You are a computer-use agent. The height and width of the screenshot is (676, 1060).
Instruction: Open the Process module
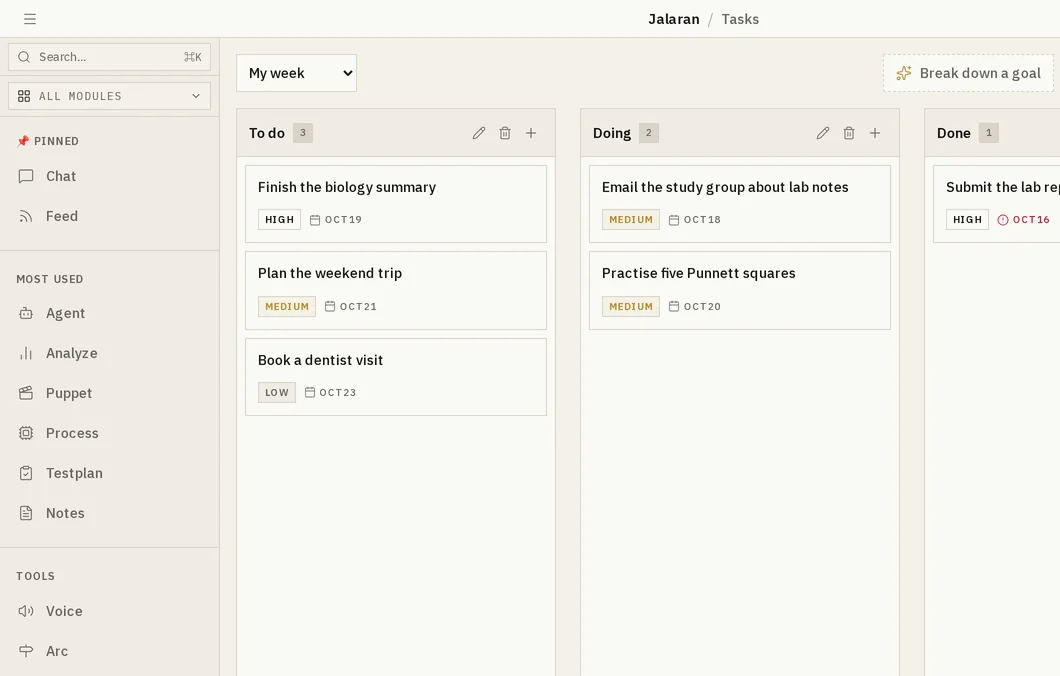tap(110, 433)
